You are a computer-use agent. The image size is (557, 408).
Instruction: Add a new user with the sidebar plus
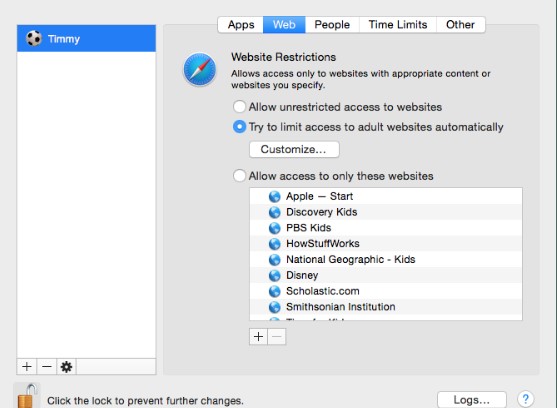pyautogui.click(x=27, y=366)
